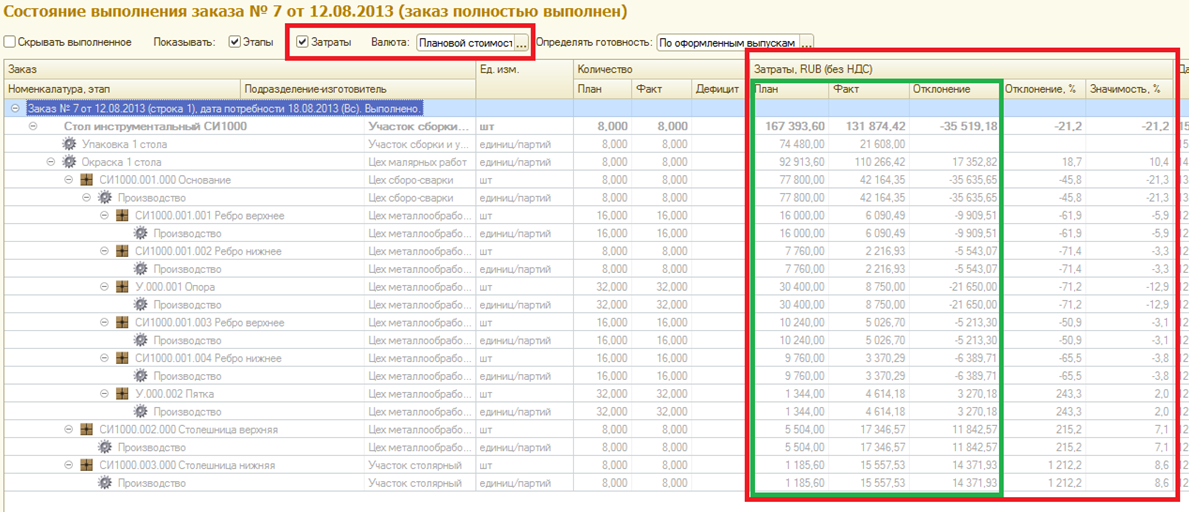Collapse the СИ1000.001.004 Ребро нижнее node

coord(106,359)
